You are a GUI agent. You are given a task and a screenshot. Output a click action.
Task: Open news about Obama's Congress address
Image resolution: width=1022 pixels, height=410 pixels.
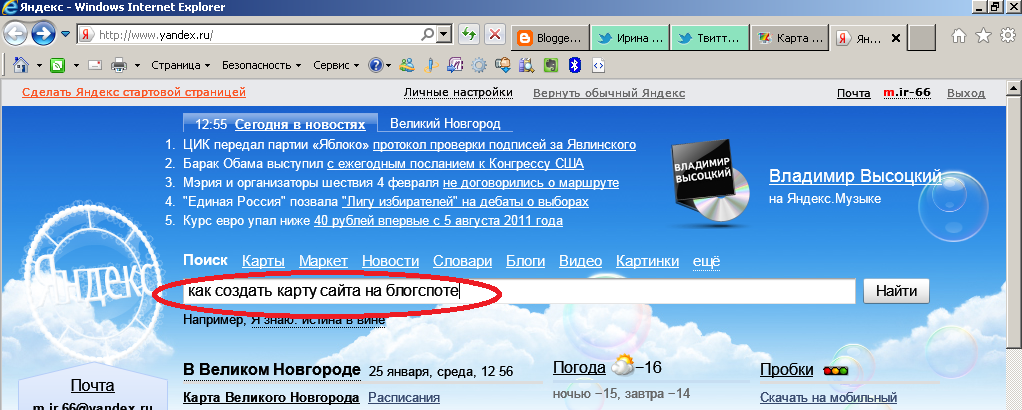click(456, 164)
